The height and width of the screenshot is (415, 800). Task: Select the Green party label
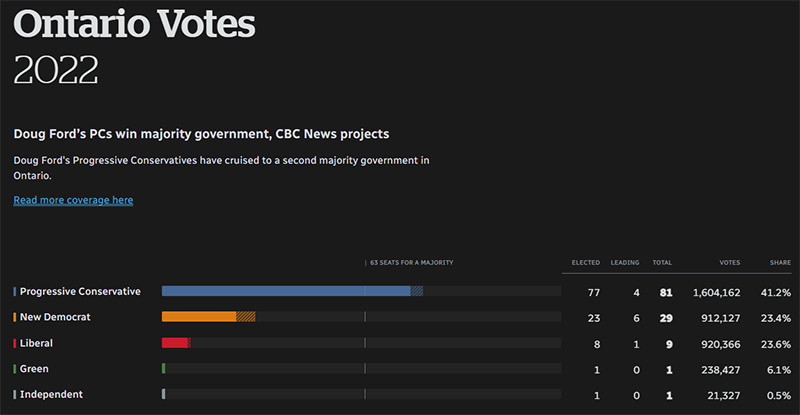[34, 369]
